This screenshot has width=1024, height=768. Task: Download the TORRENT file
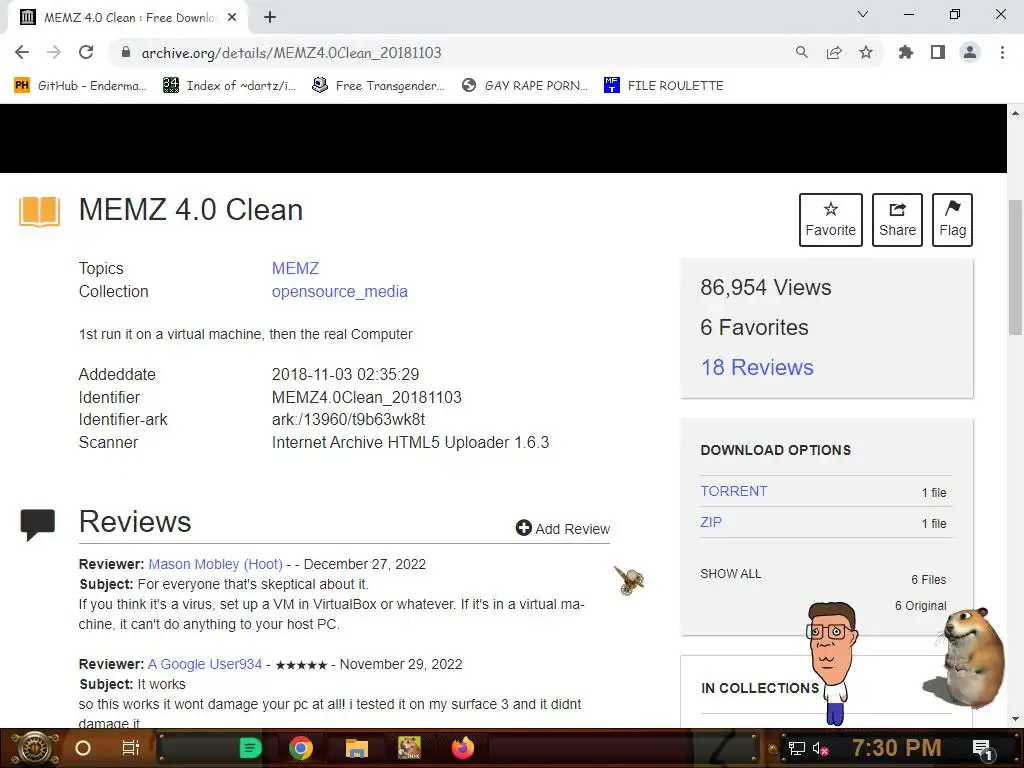733,491
